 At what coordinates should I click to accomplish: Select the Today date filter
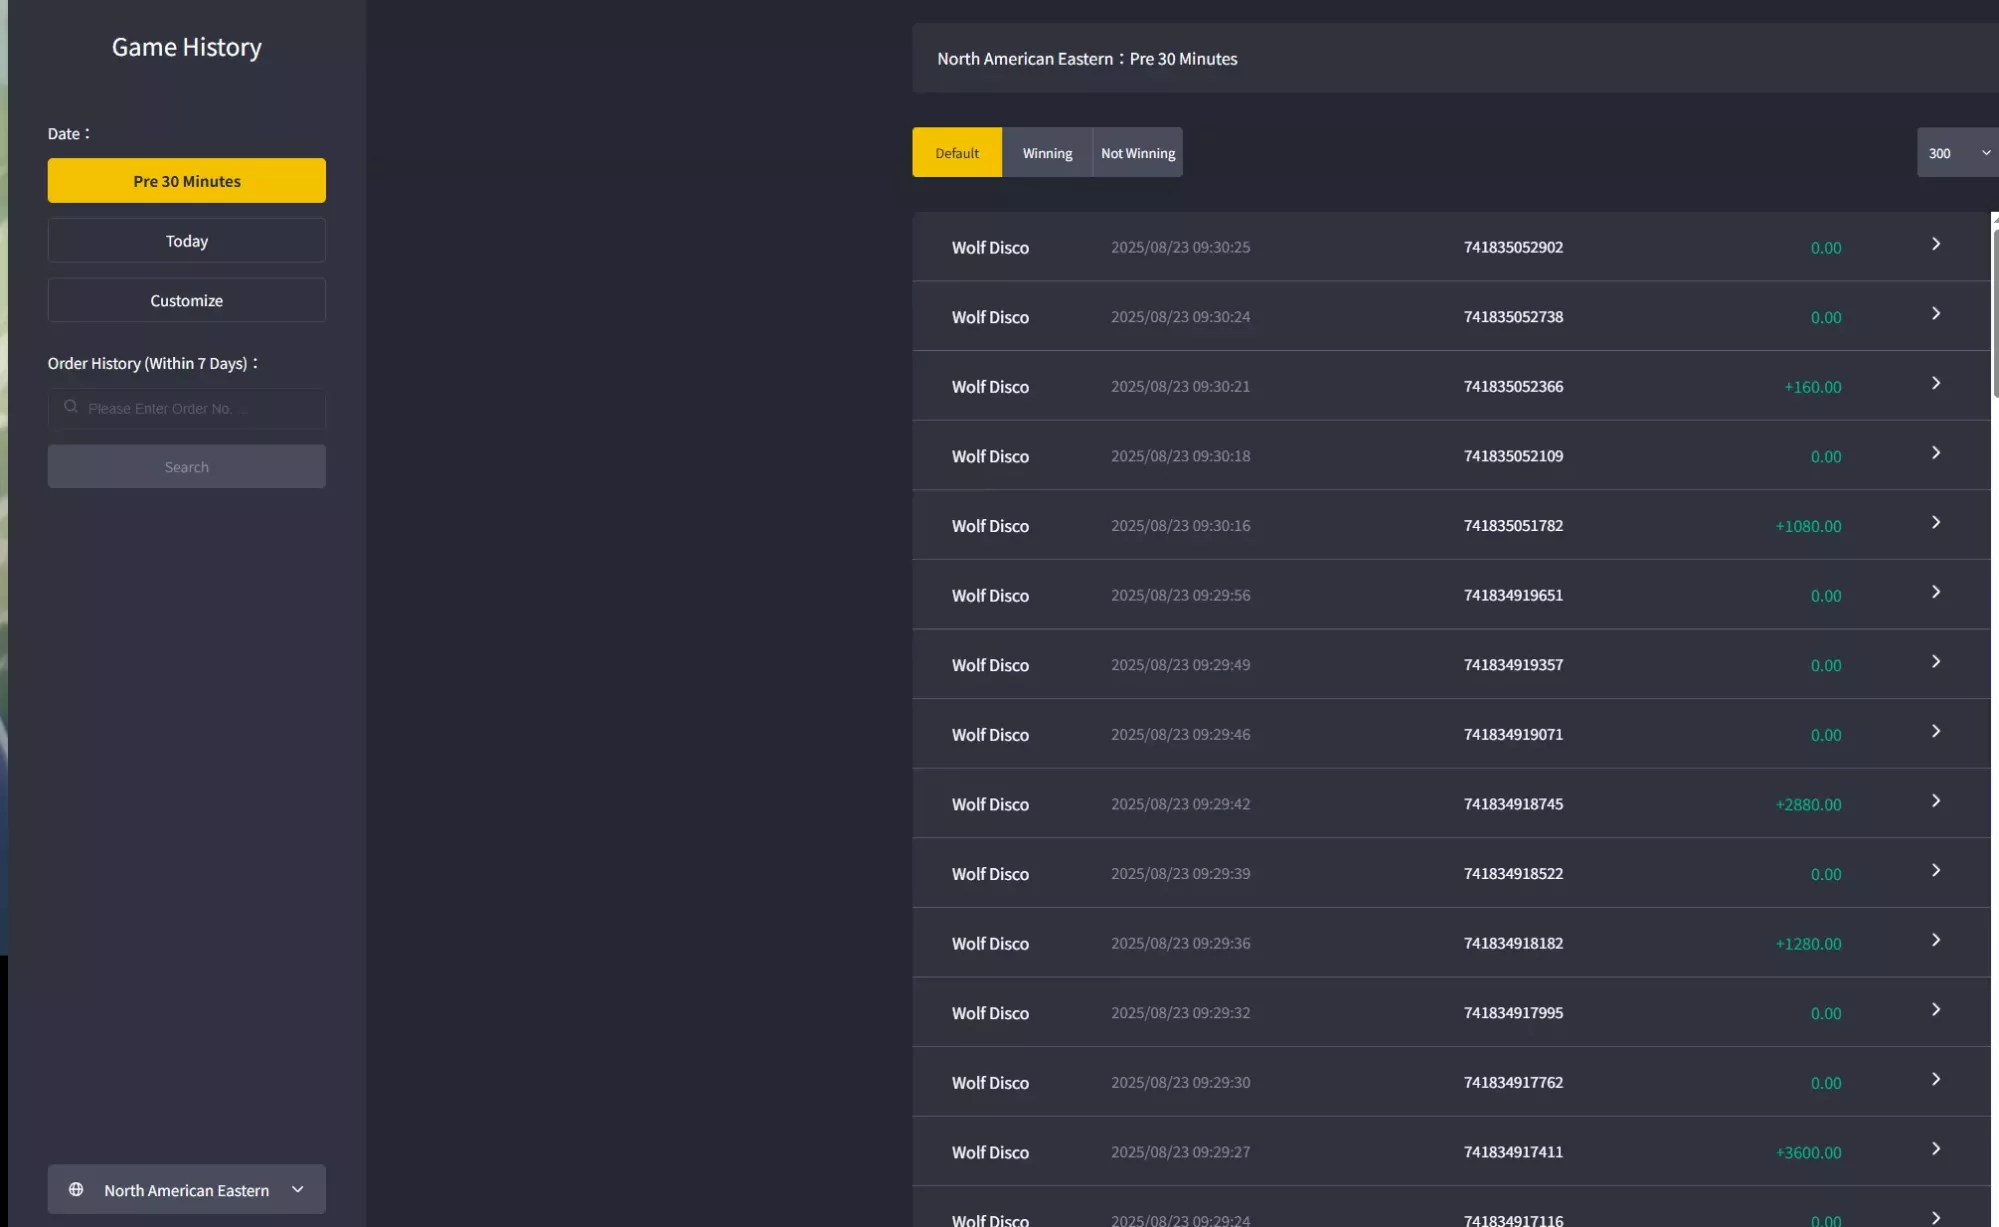[187, 241]
